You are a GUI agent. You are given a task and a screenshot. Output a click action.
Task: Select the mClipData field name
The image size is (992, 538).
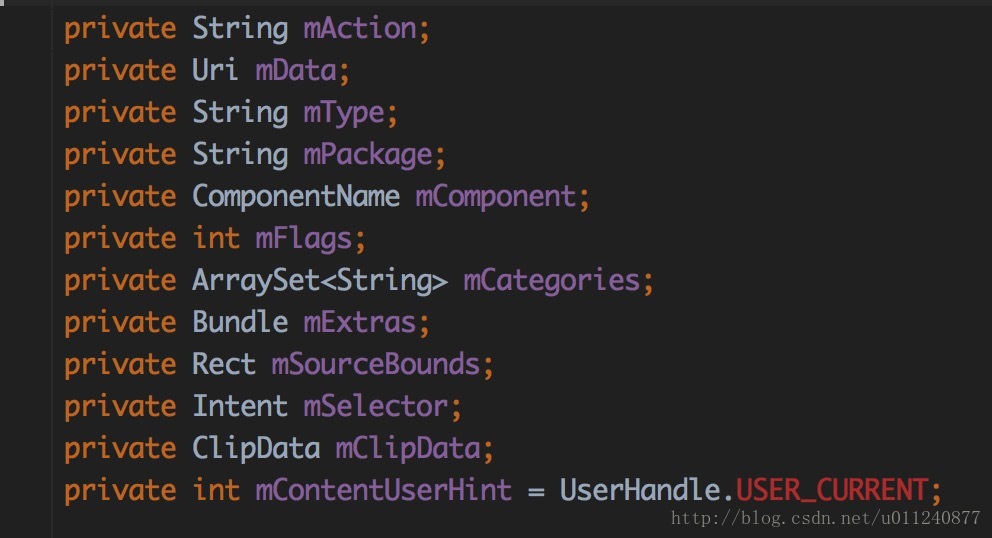pyautogui.click(x=408, y=449)
